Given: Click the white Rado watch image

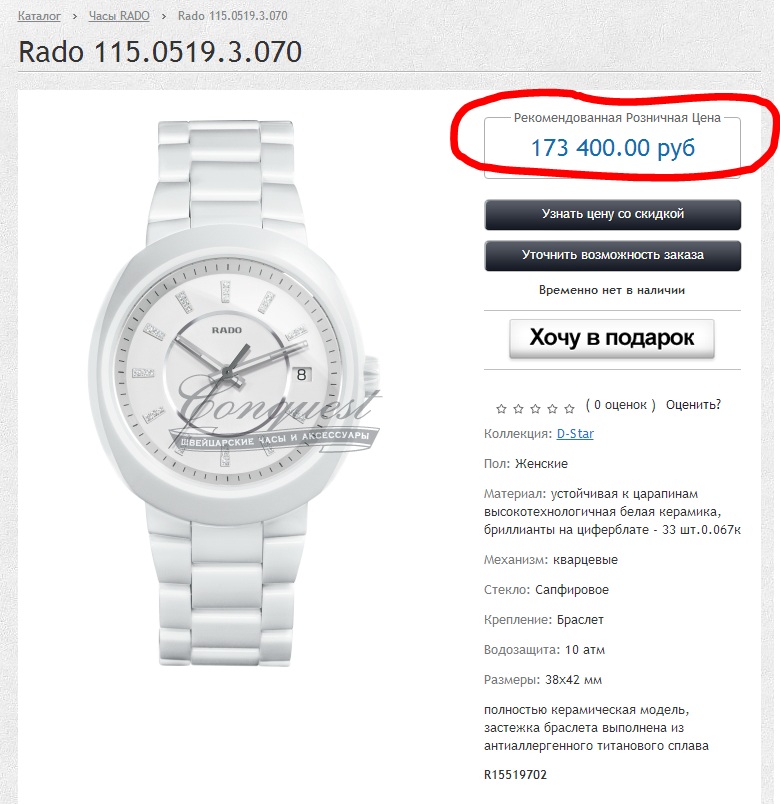Looking at the screenshot, I should pyautogui.click(x=234, y=393).
